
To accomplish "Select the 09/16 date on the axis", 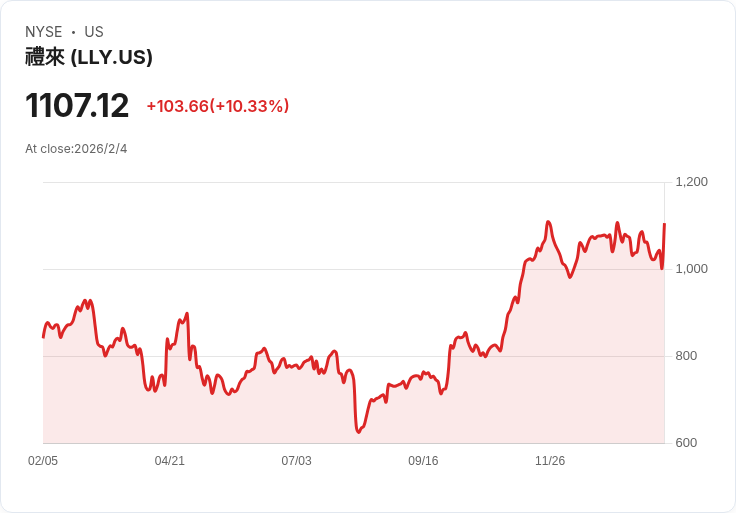I will (423, 461).
